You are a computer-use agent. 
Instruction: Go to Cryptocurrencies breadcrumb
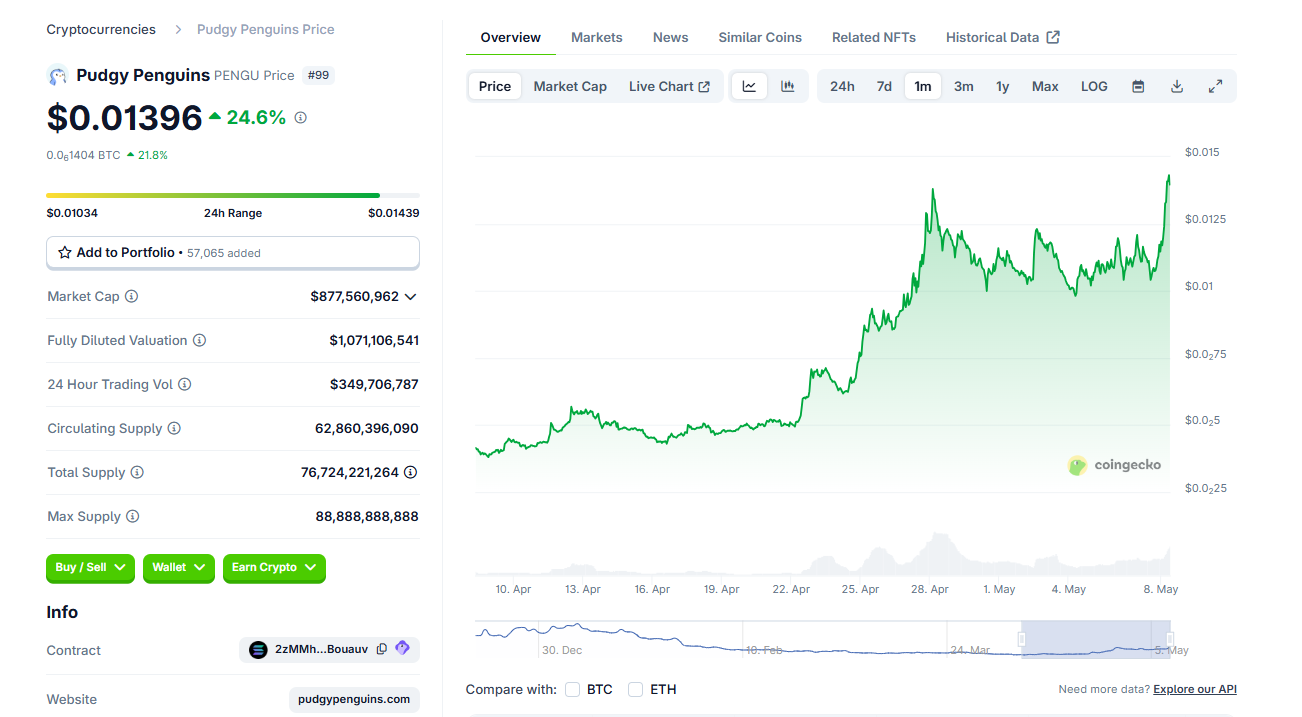[x=101, y=29]
